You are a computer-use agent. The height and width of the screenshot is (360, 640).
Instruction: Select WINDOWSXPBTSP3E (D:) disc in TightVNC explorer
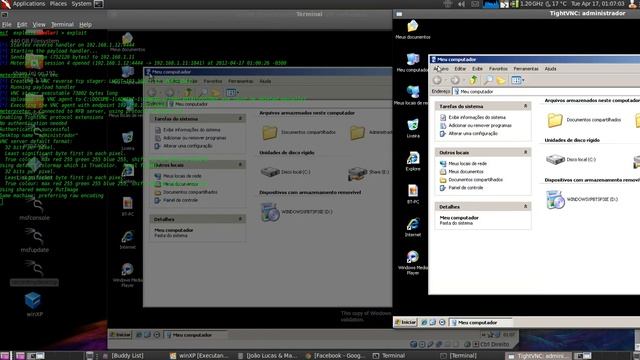point(582,199)
